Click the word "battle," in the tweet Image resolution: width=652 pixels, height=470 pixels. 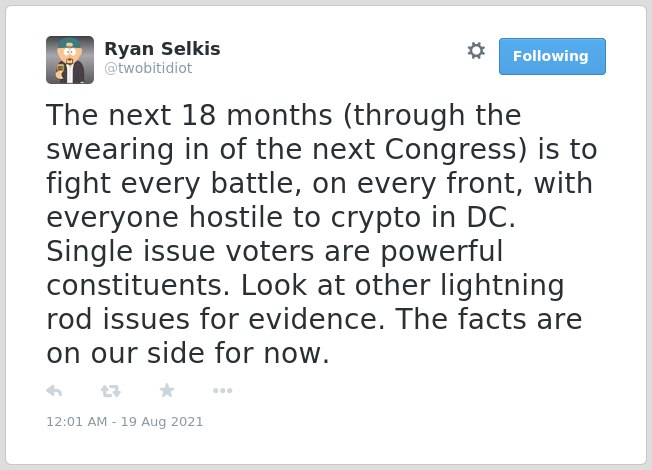(256, 183)
